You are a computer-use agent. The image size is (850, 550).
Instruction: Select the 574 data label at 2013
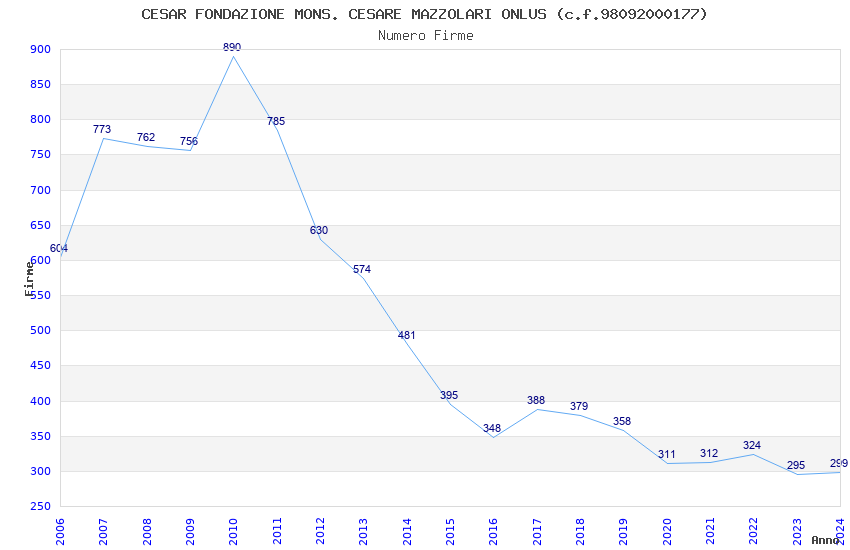(x=362, y=269)
